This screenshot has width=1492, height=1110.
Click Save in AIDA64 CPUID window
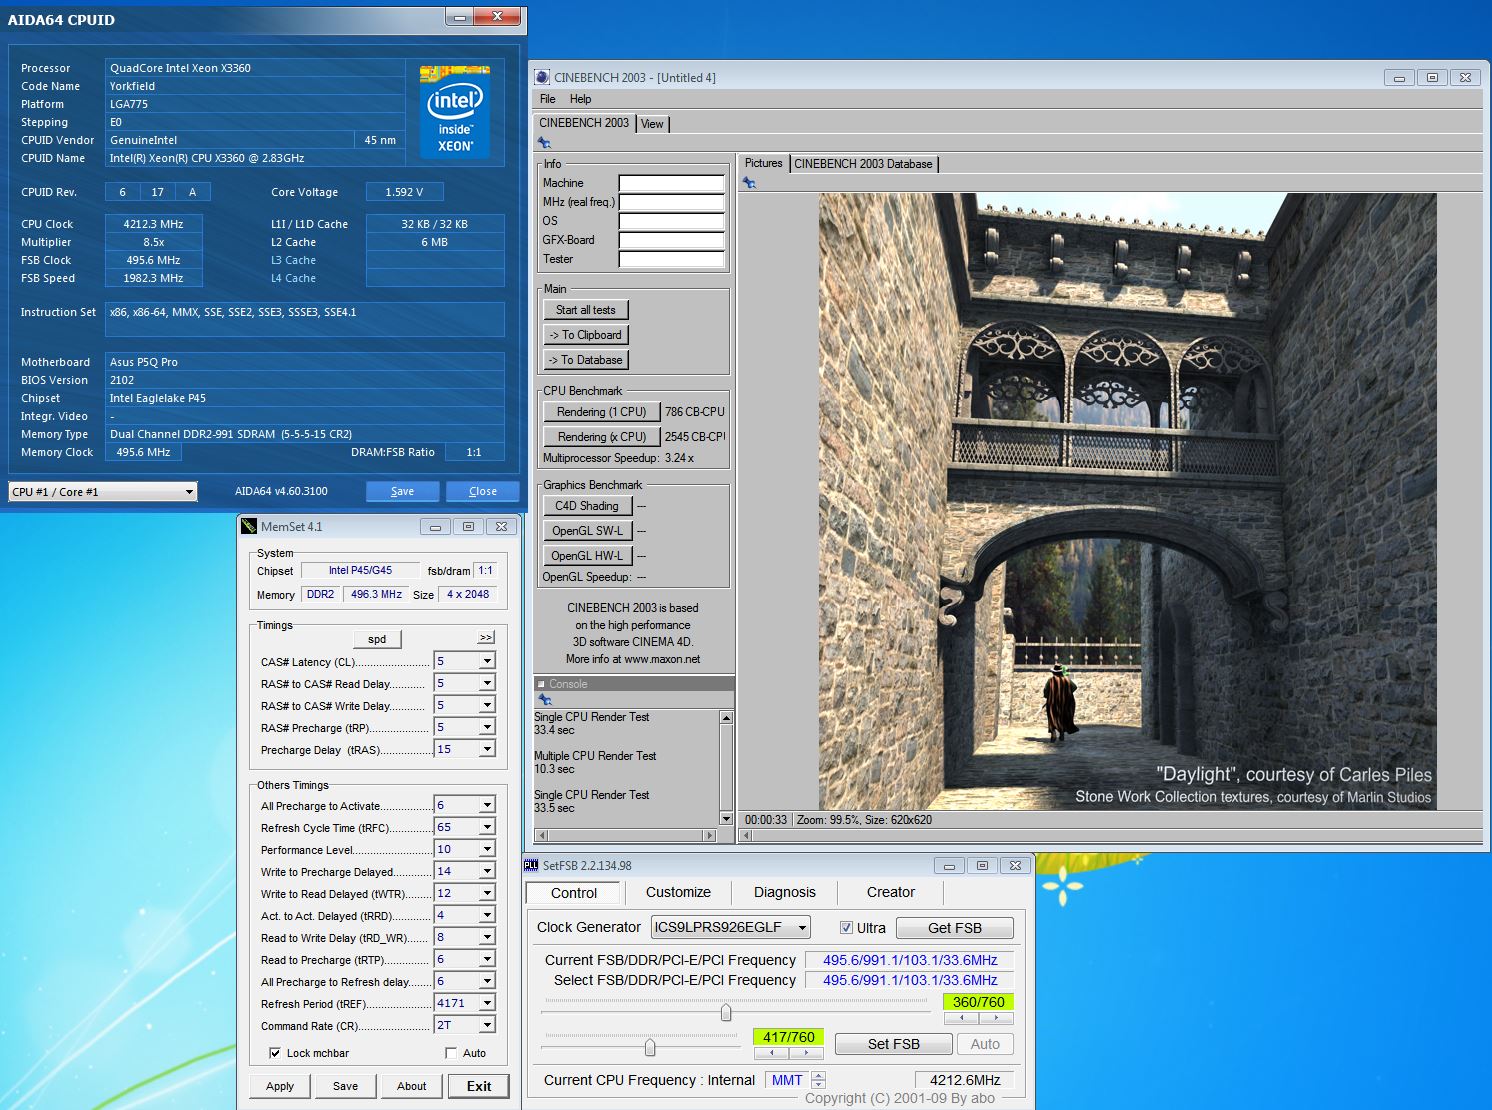click(x=402, y=491)
